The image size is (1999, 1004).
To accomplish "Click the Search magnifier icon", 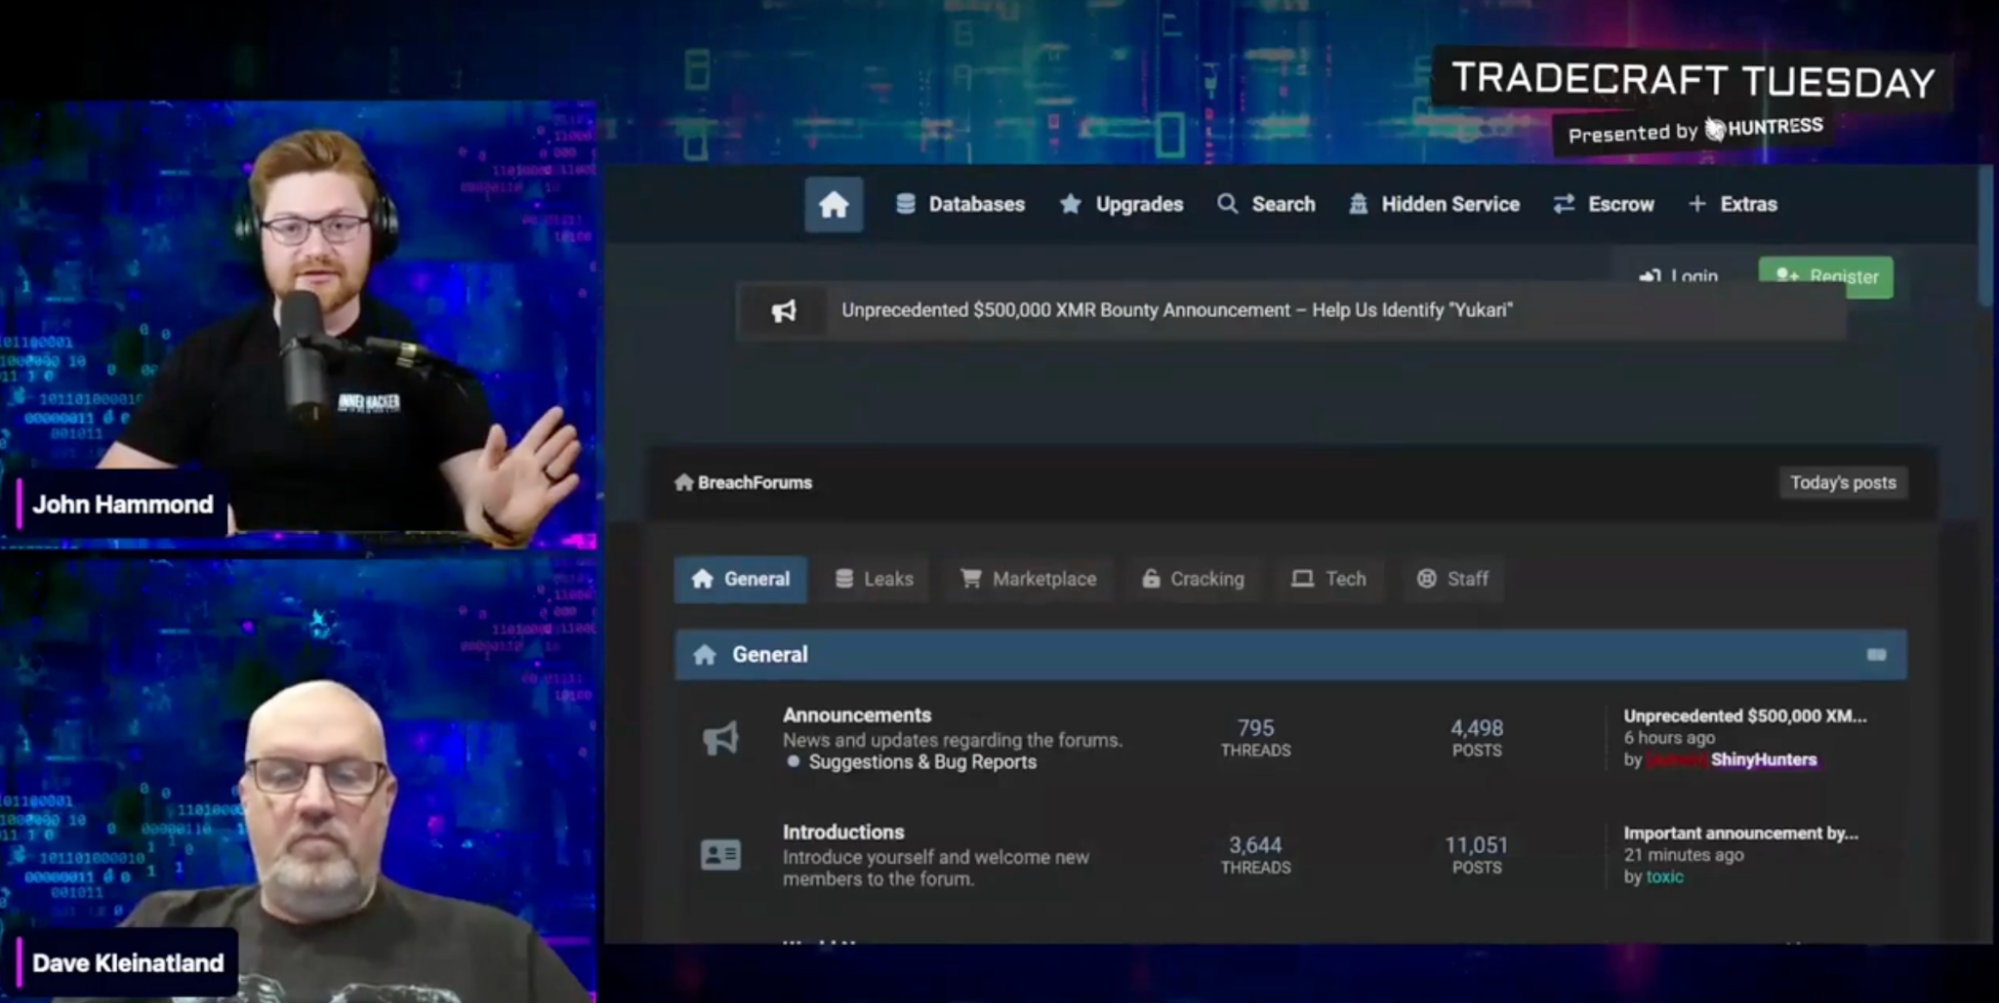I will (x=1227, y=205).
